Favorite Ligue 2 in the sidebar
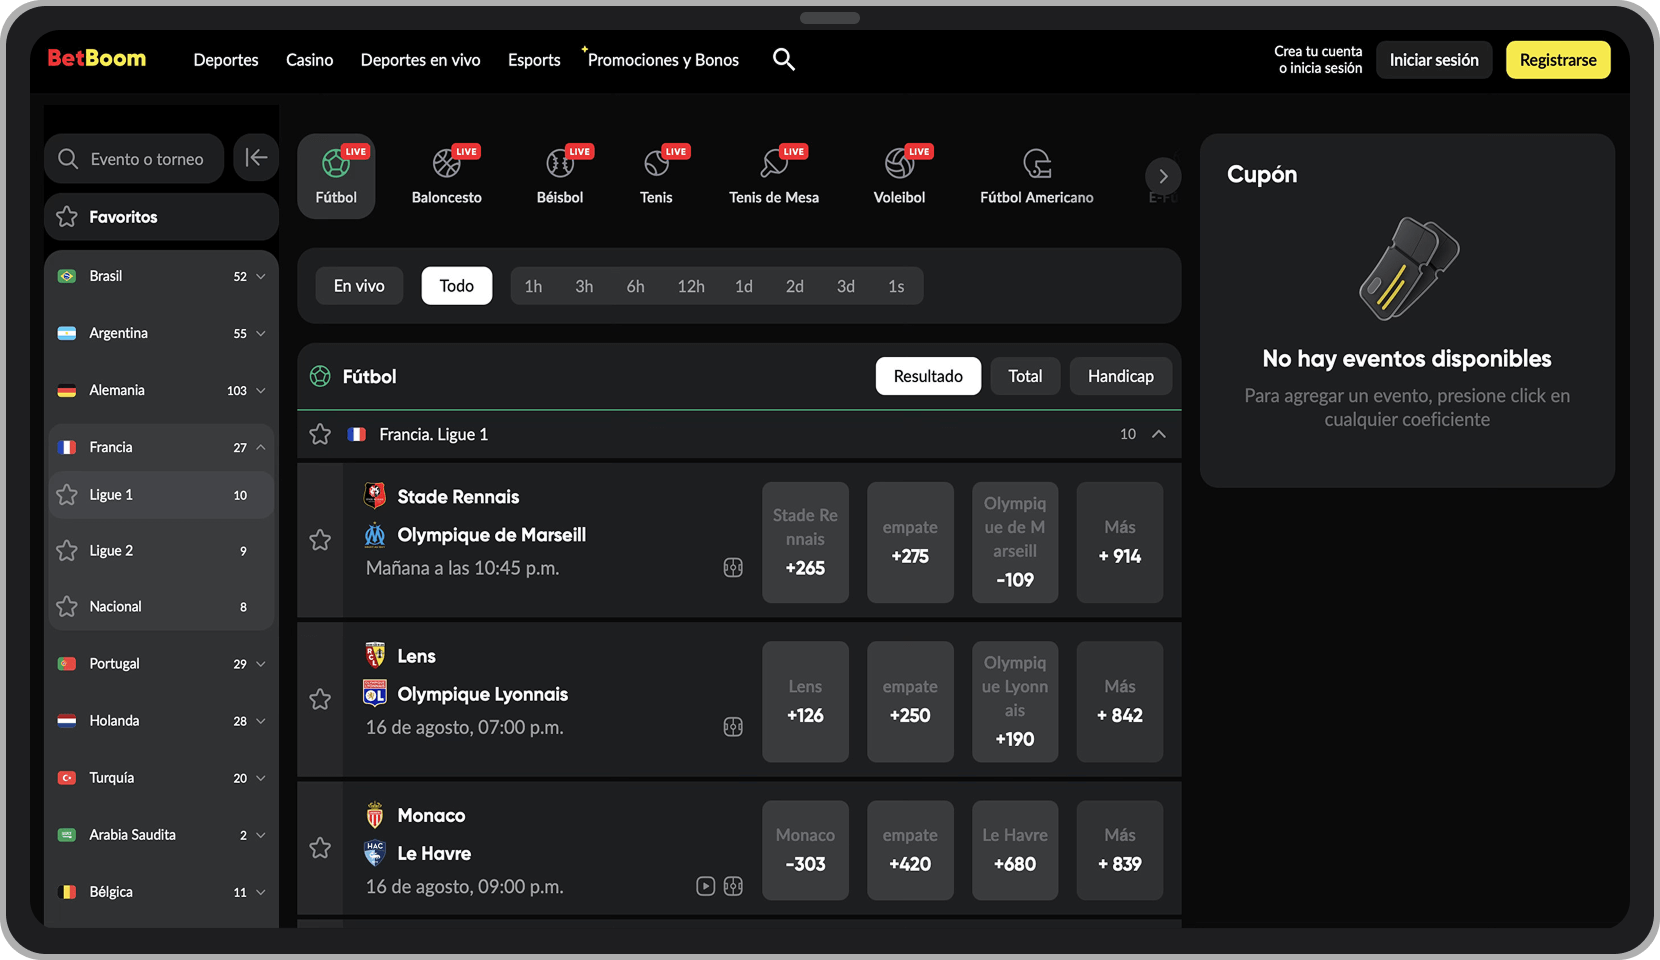 pyautogui.click(x=67, y=551)
